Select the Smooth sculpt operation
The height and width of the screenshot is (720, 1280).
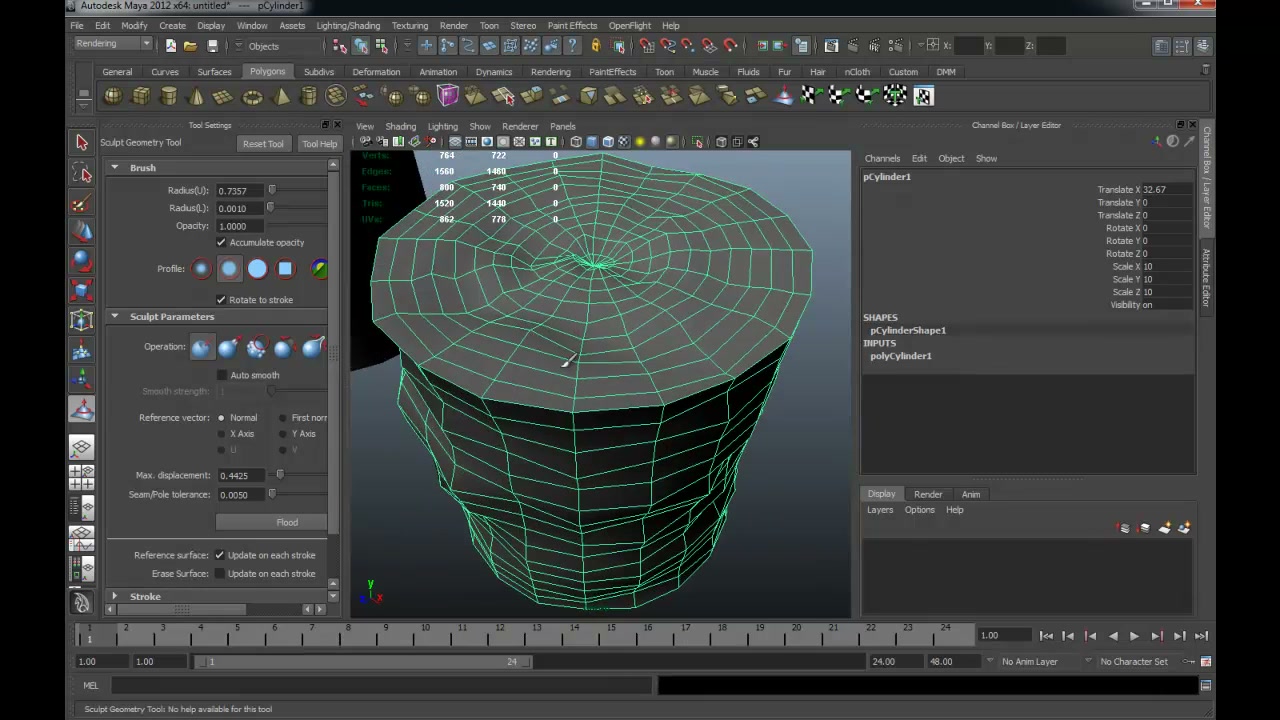coord(257,346)
